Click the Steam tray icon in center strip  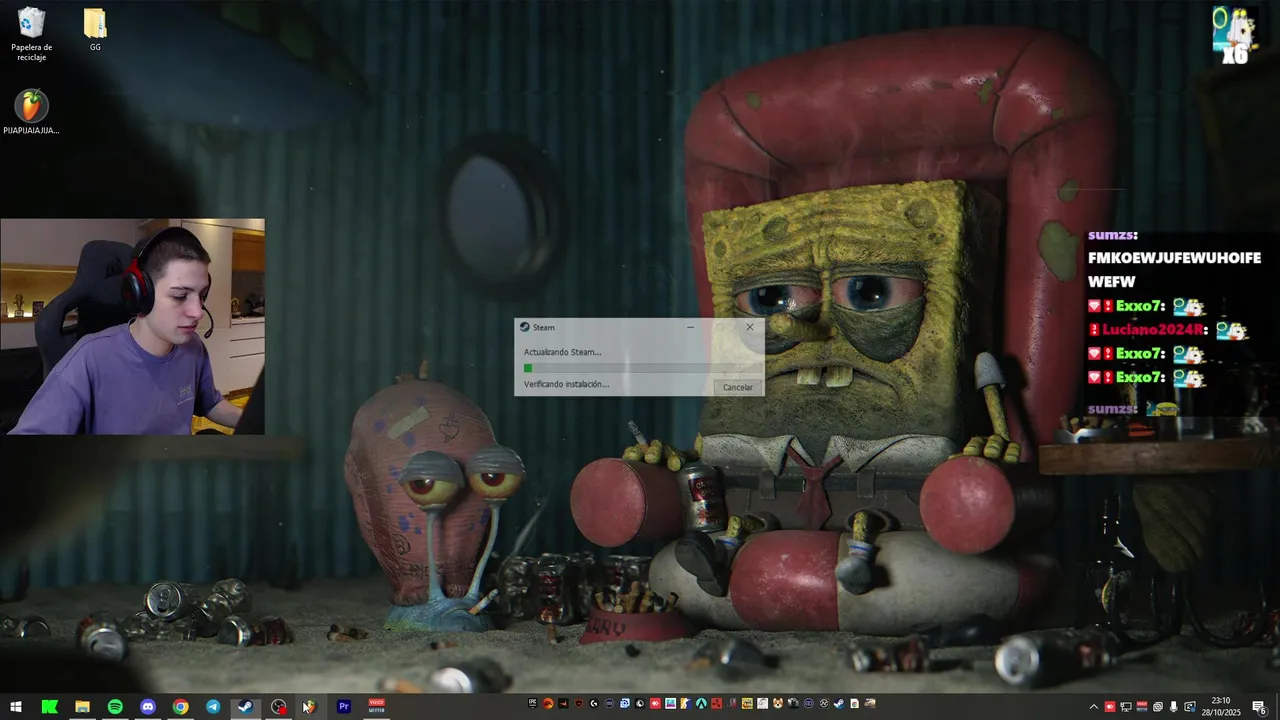839,704
